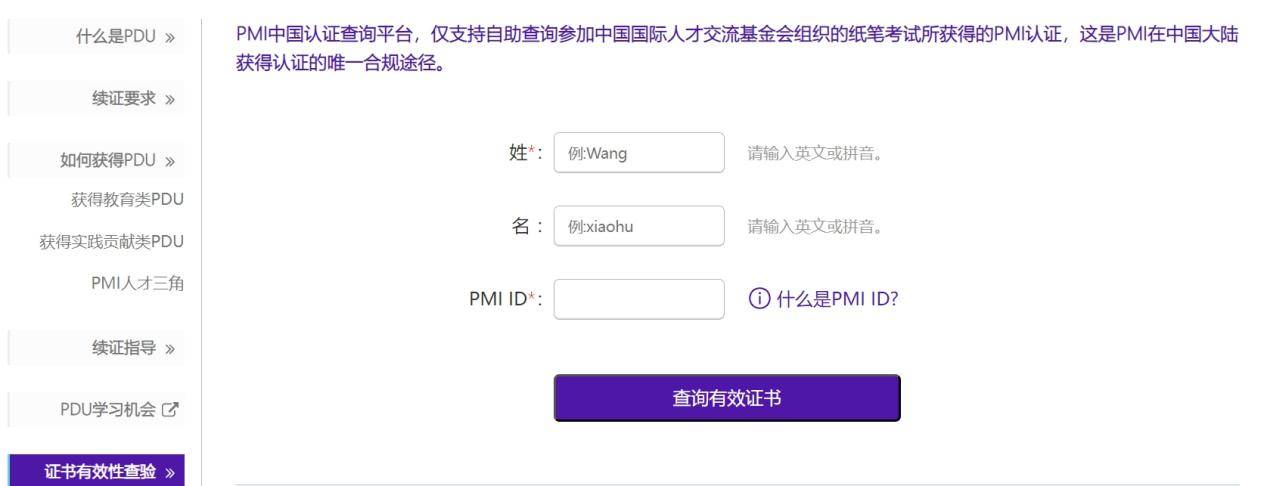Click the 名 field showing 例:xiaohu
Viewport: 1267px width, 486px height.
coord(639,226)
